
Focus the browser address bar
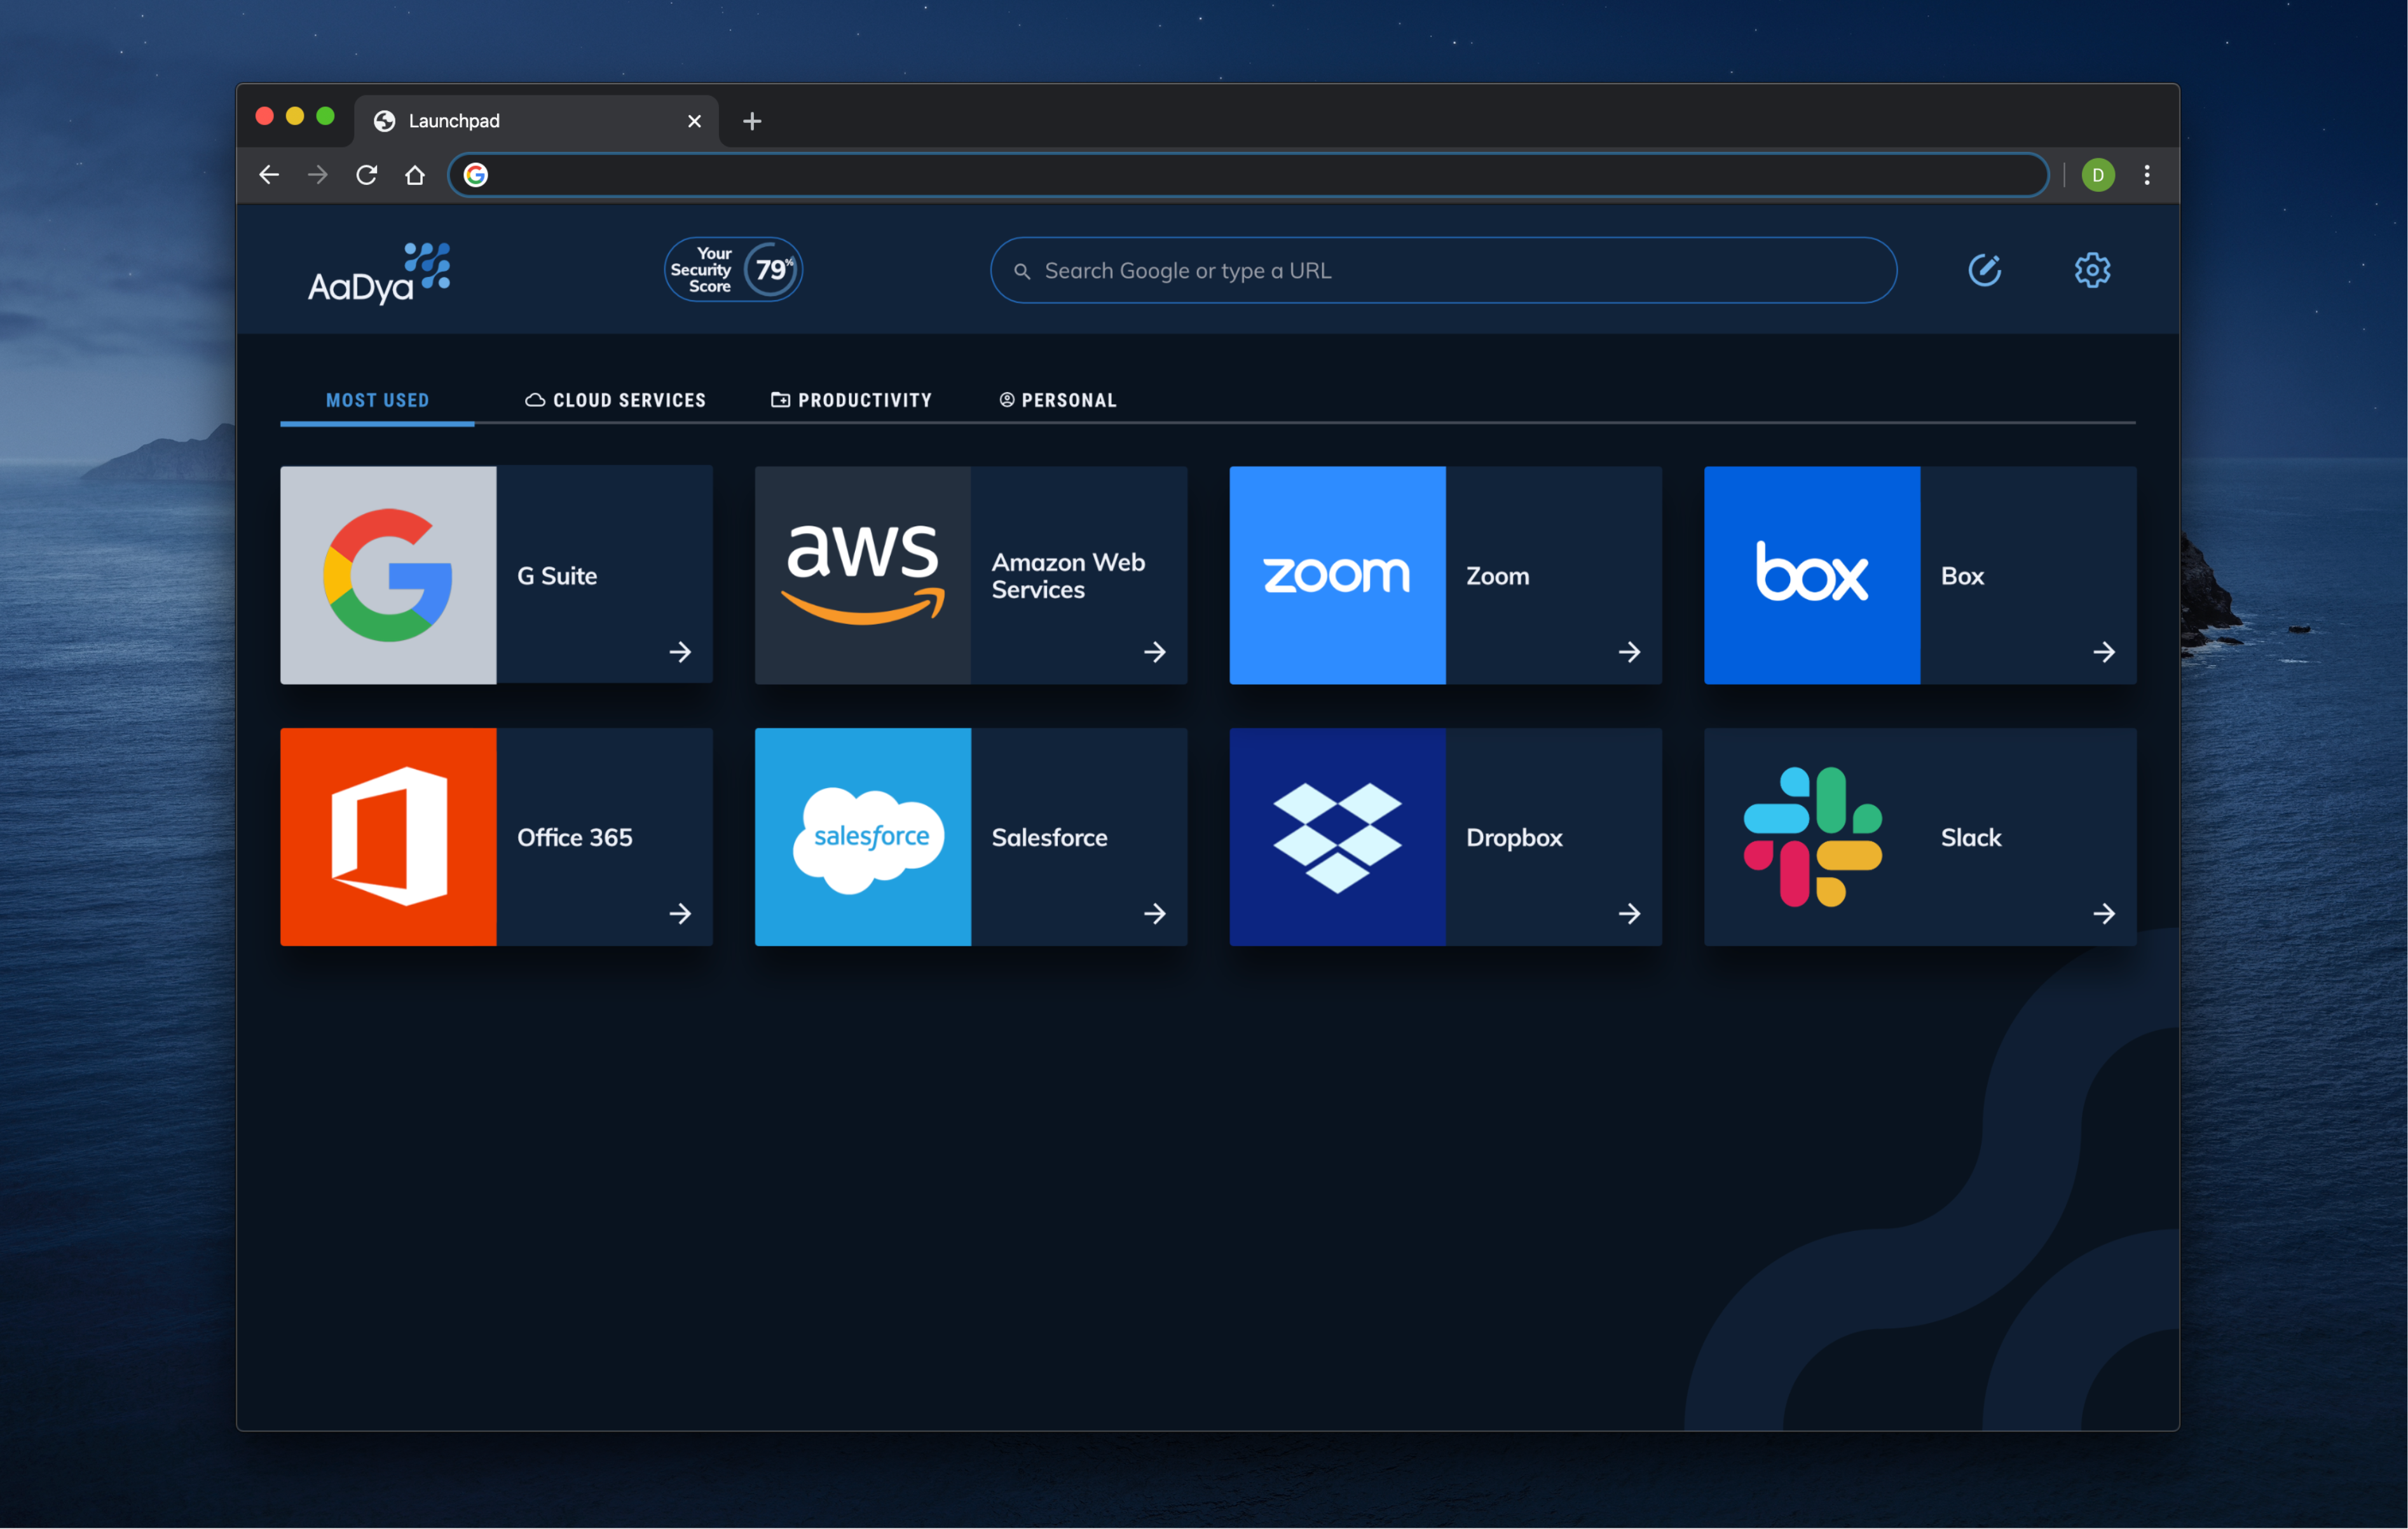click(1250, 175)
